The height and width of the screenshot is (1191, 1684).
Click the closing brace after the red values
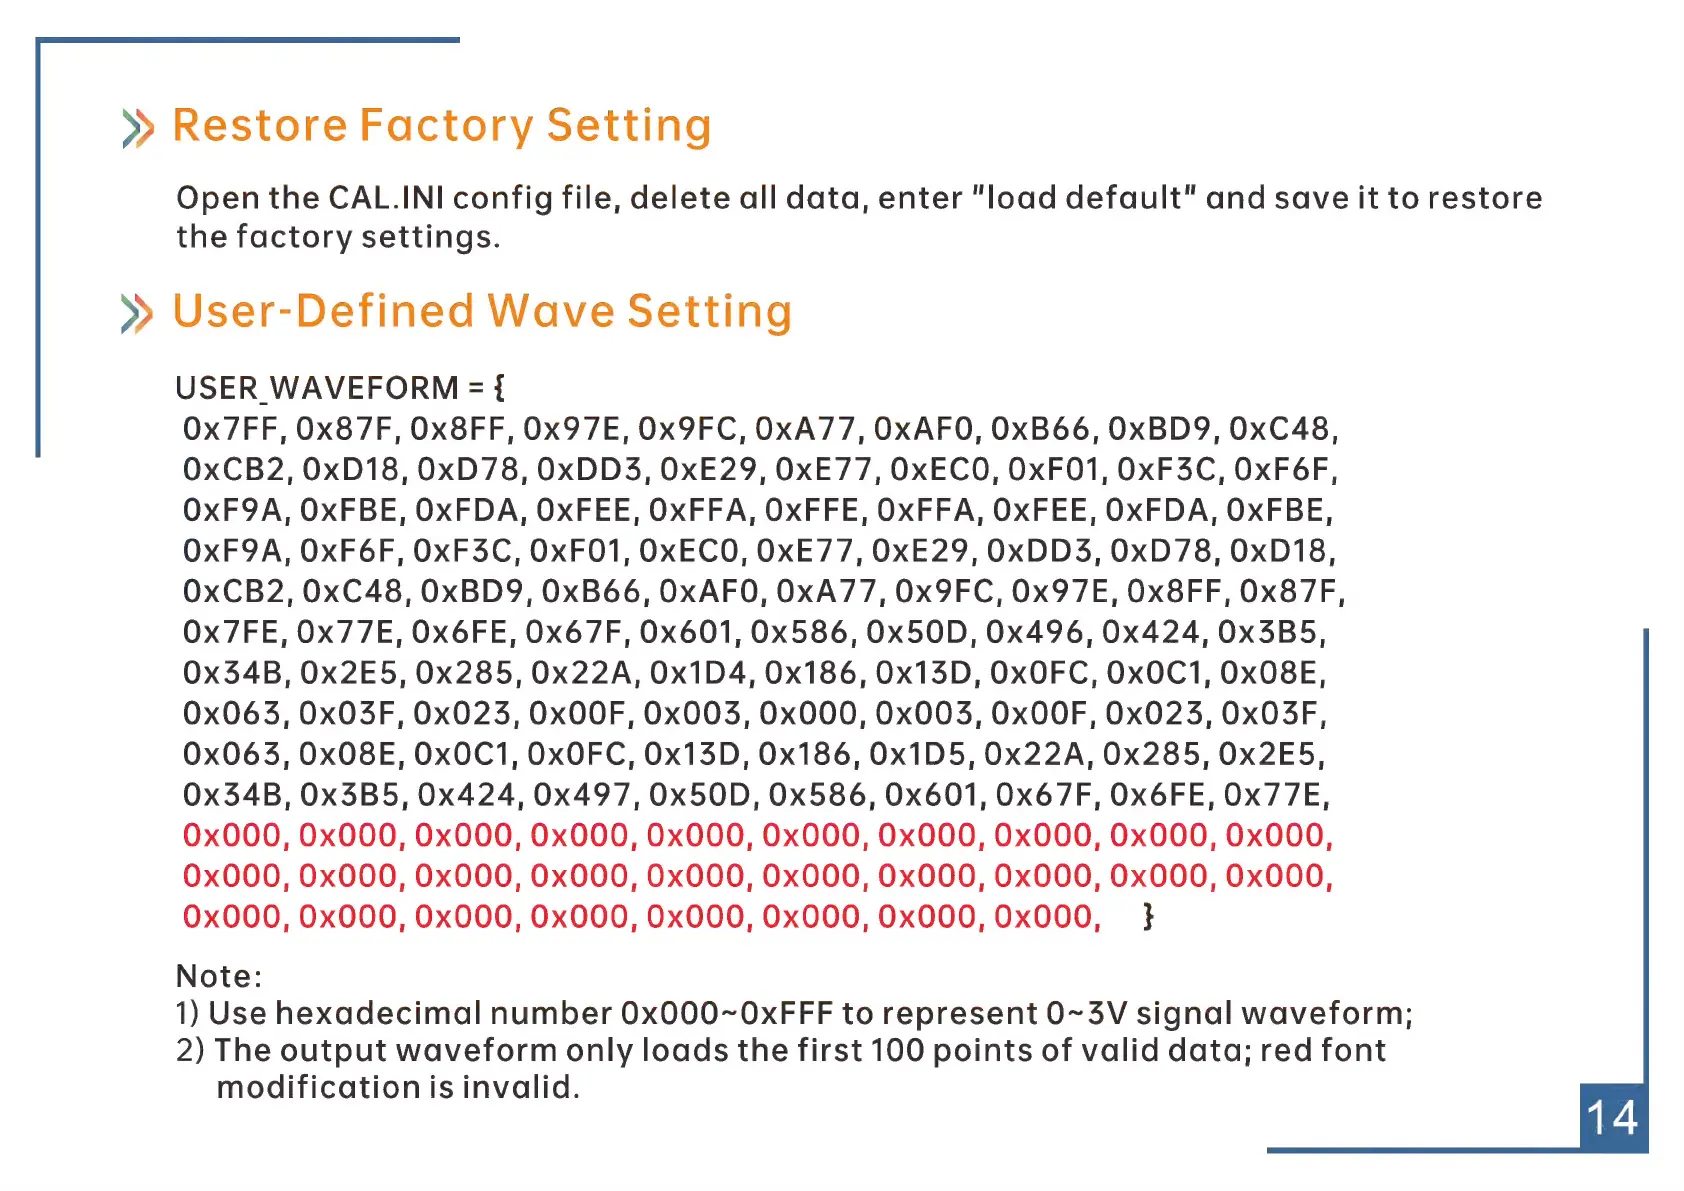click(1148, 916)
